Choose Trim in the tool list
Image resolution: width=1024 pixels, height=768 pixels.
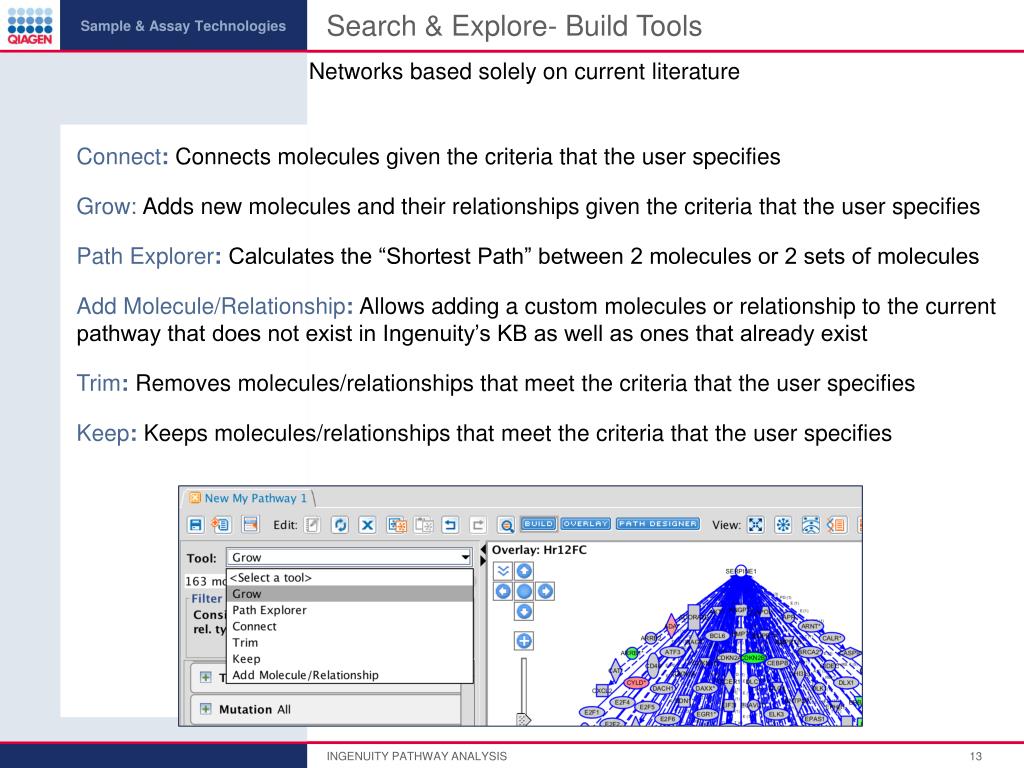(349, 643)
